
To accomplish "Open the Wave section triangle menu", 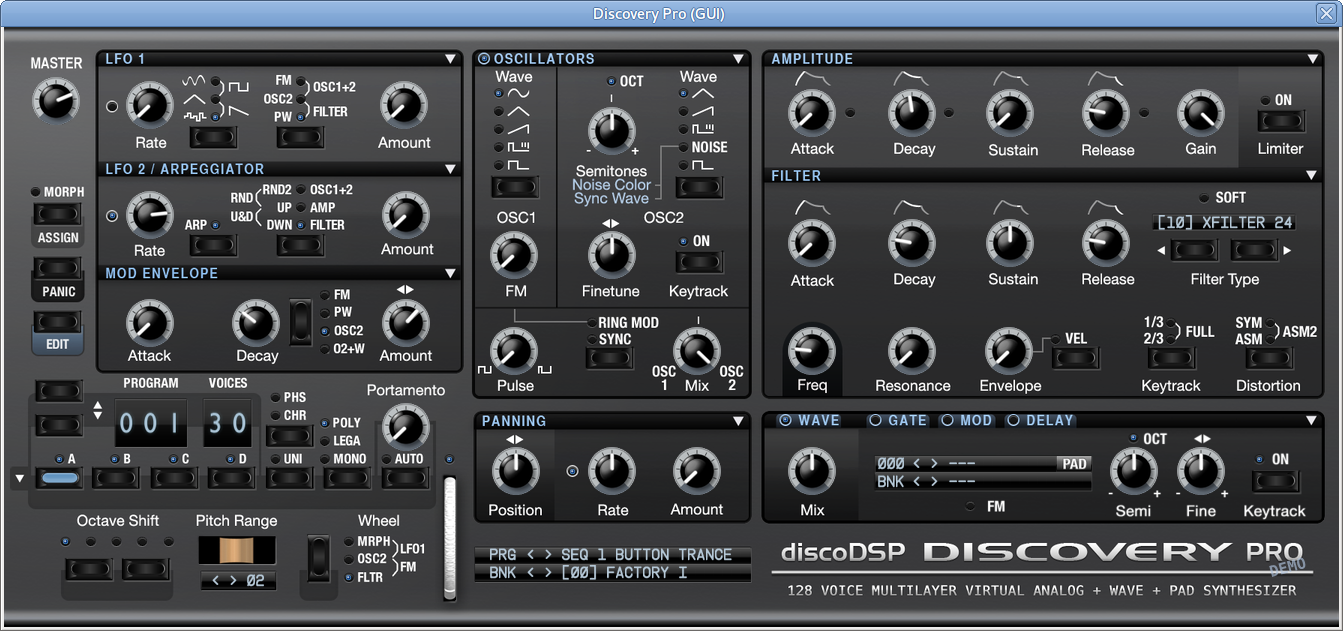I will (x=1312, y=421).
